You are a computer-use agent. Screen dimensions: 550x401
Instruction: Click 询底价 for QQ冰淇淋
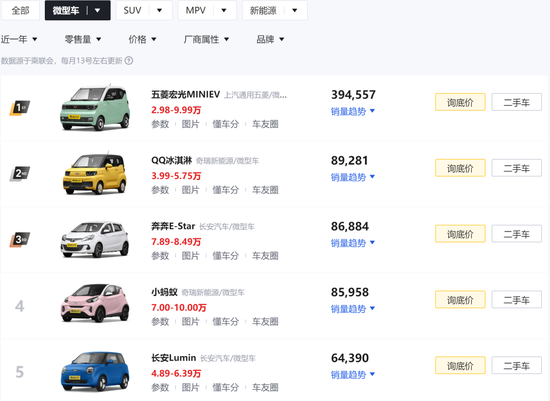click(x=460, y=168)
